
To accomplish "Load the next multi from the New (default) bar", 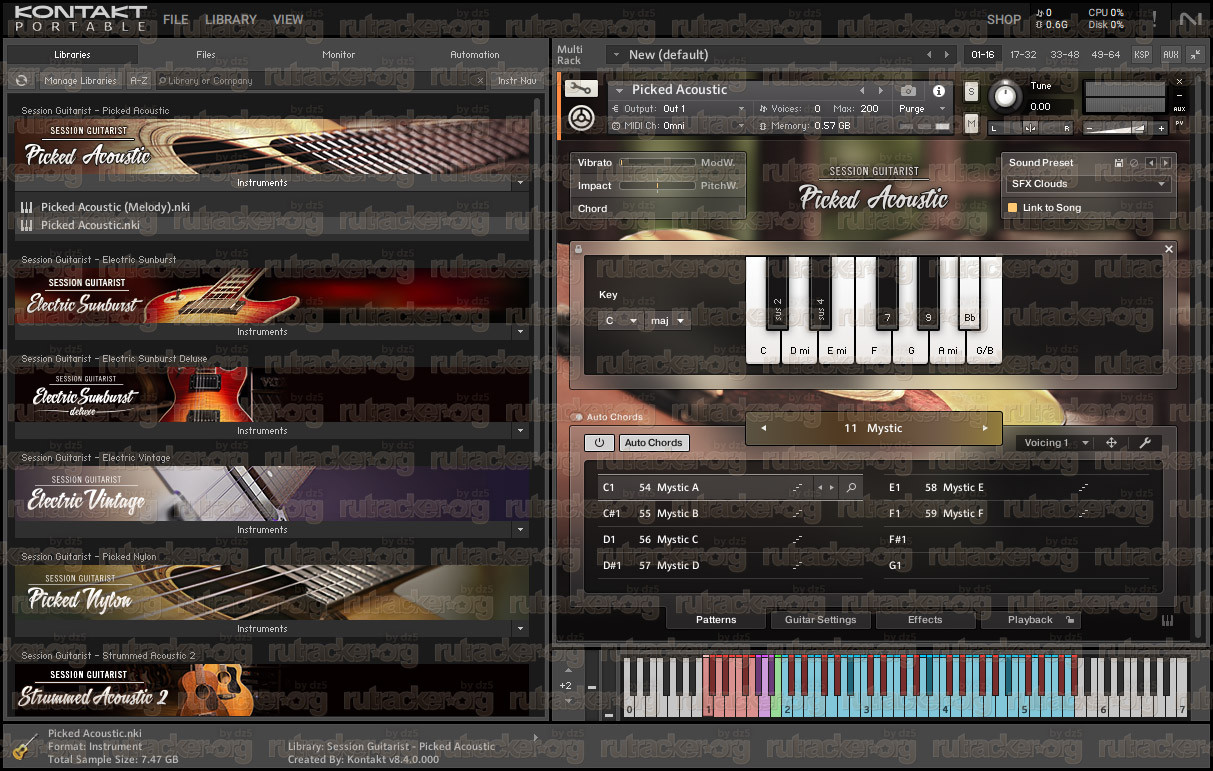I will point(947,55).
